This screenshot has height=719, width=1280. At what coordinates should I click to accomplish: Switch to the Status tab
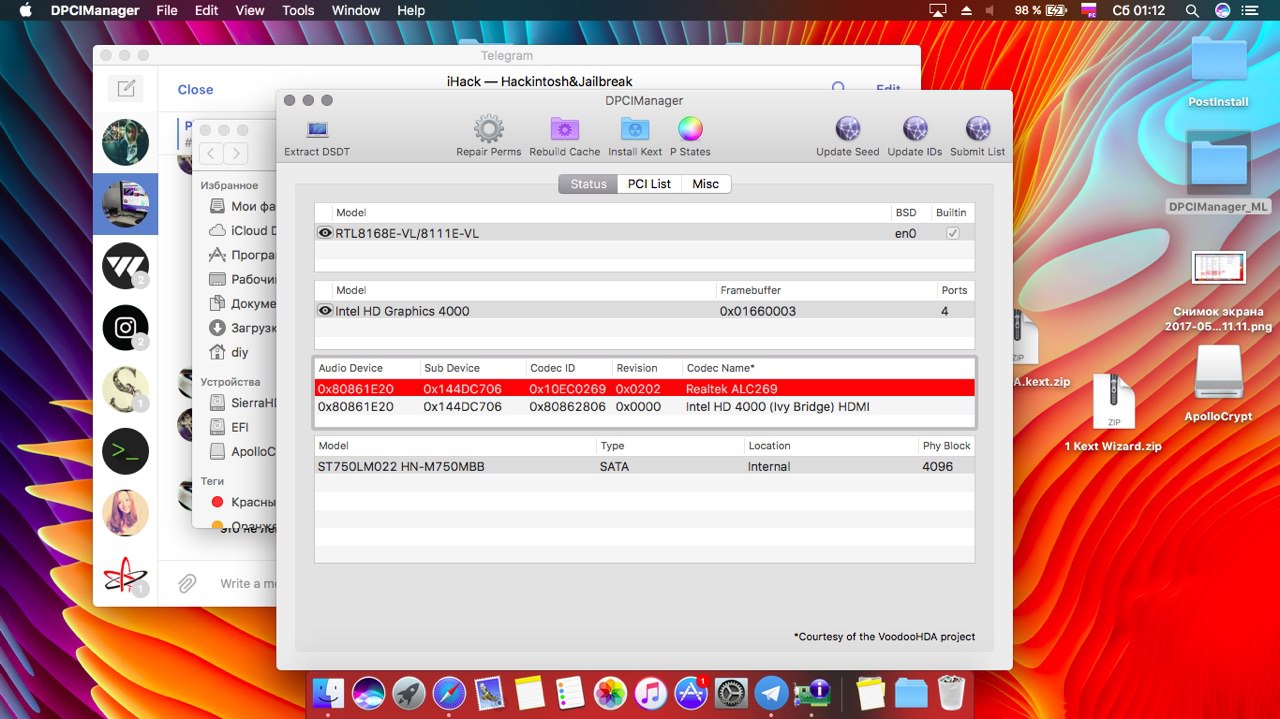tap(588, 184)
